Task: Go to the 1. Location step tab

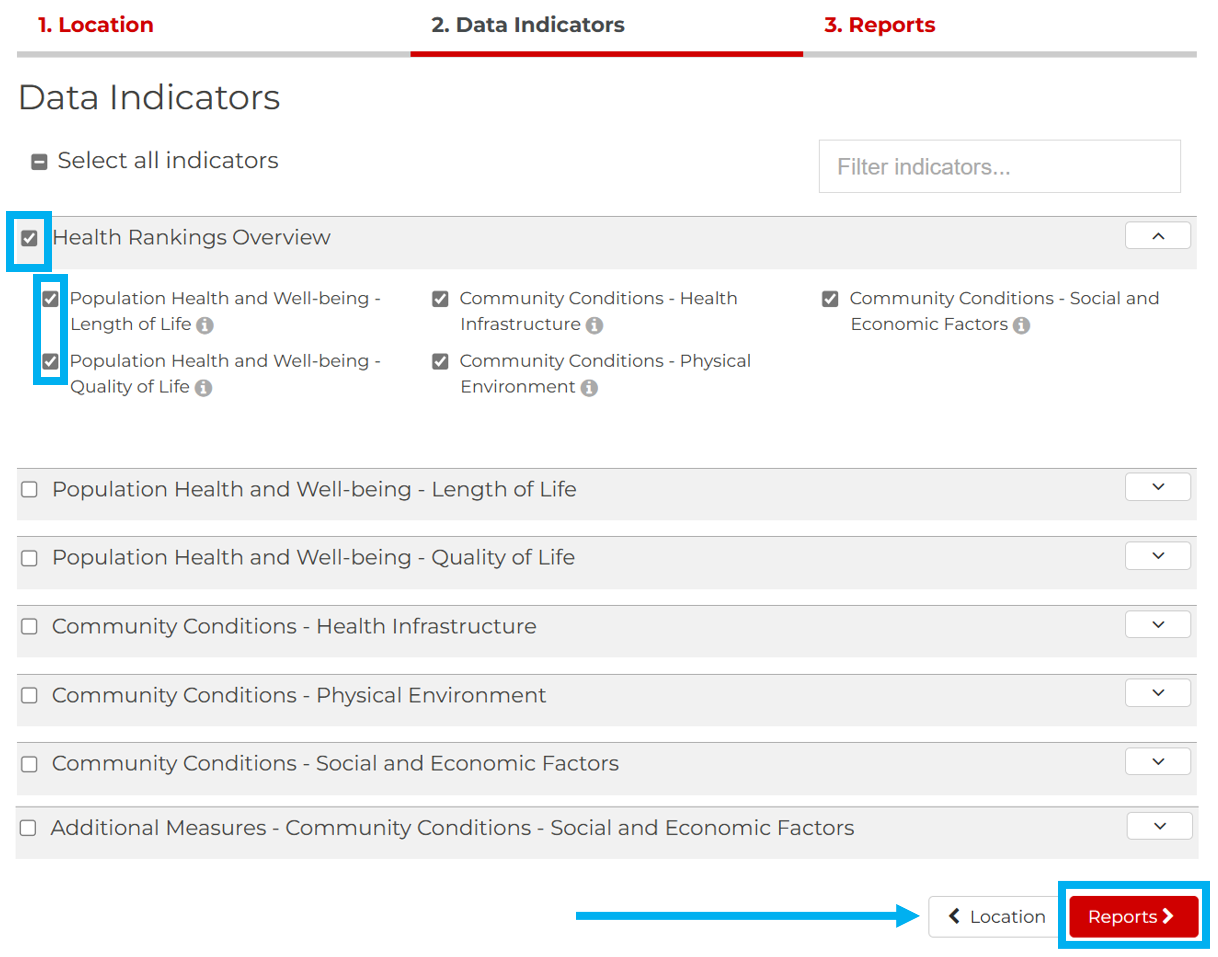Action: (96, 25)
